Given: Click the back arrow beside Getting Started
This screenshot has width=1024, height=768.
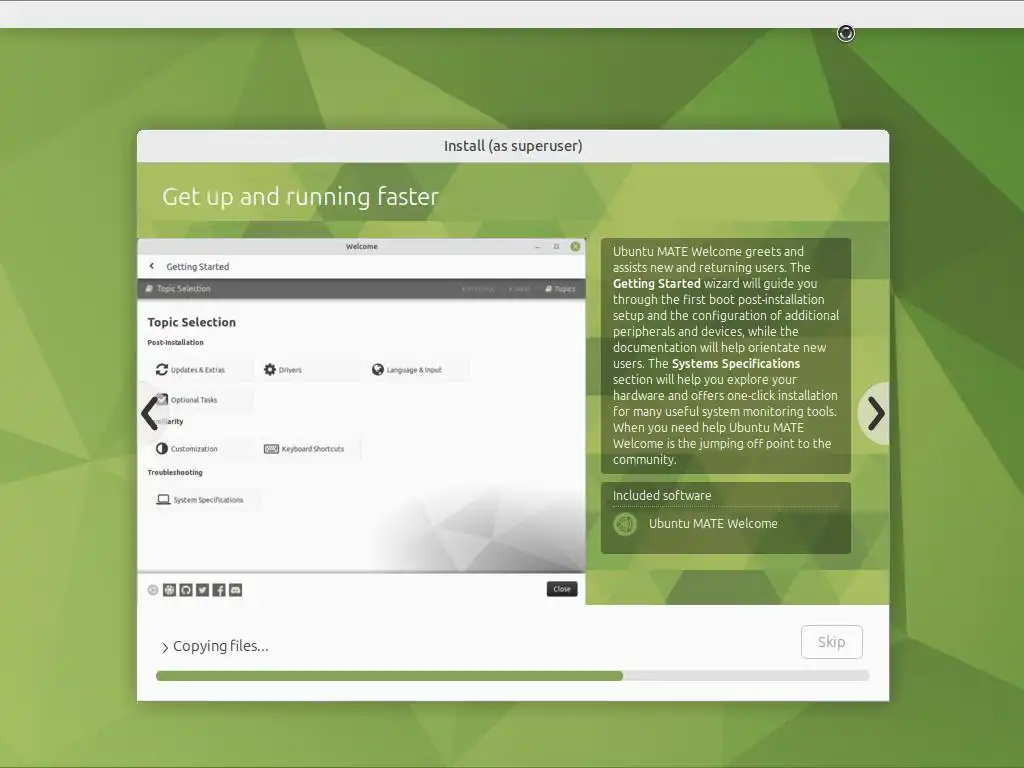Looking at the screenshot, I should (x=152, y=266).
